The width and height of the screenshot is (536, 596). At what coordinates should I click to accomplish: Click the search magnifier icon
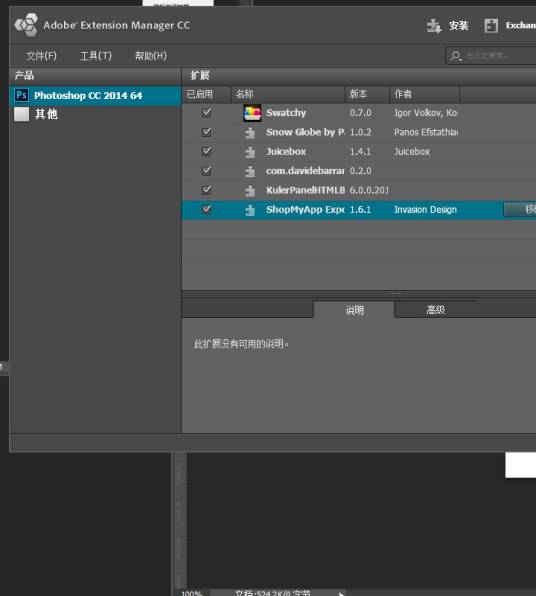pyautogui.click(x=456, y=56)
